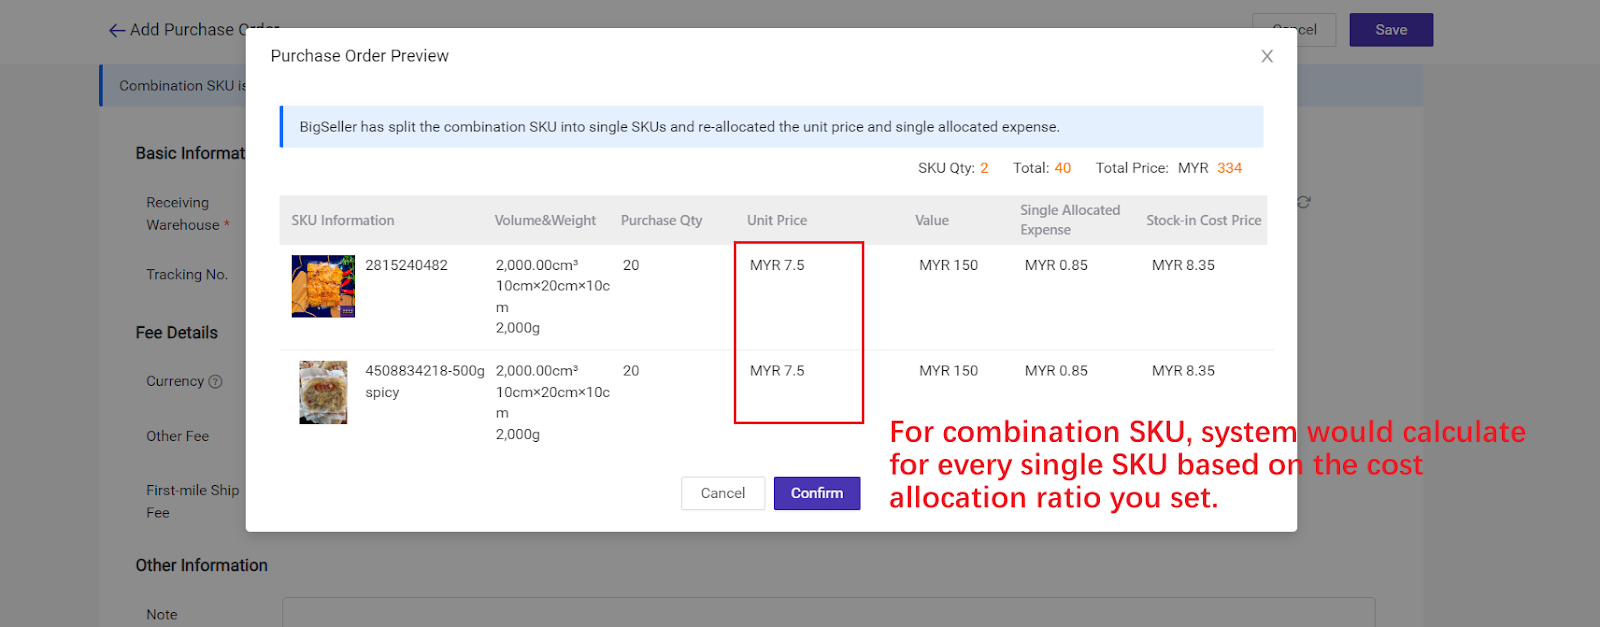
Task: Click the SKU Information column header
Action: pos(342,220)
